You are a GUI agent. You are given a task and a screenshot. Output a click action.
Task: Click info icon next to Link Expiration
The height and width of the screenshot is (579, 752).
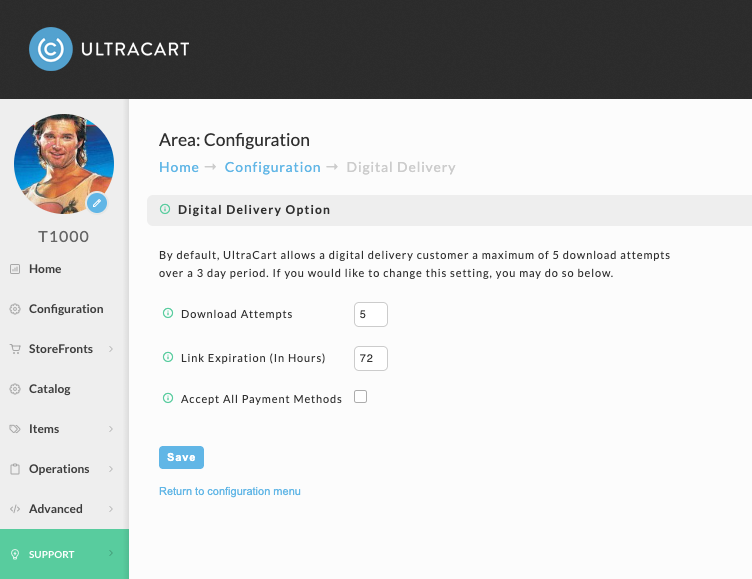(168, 357)
